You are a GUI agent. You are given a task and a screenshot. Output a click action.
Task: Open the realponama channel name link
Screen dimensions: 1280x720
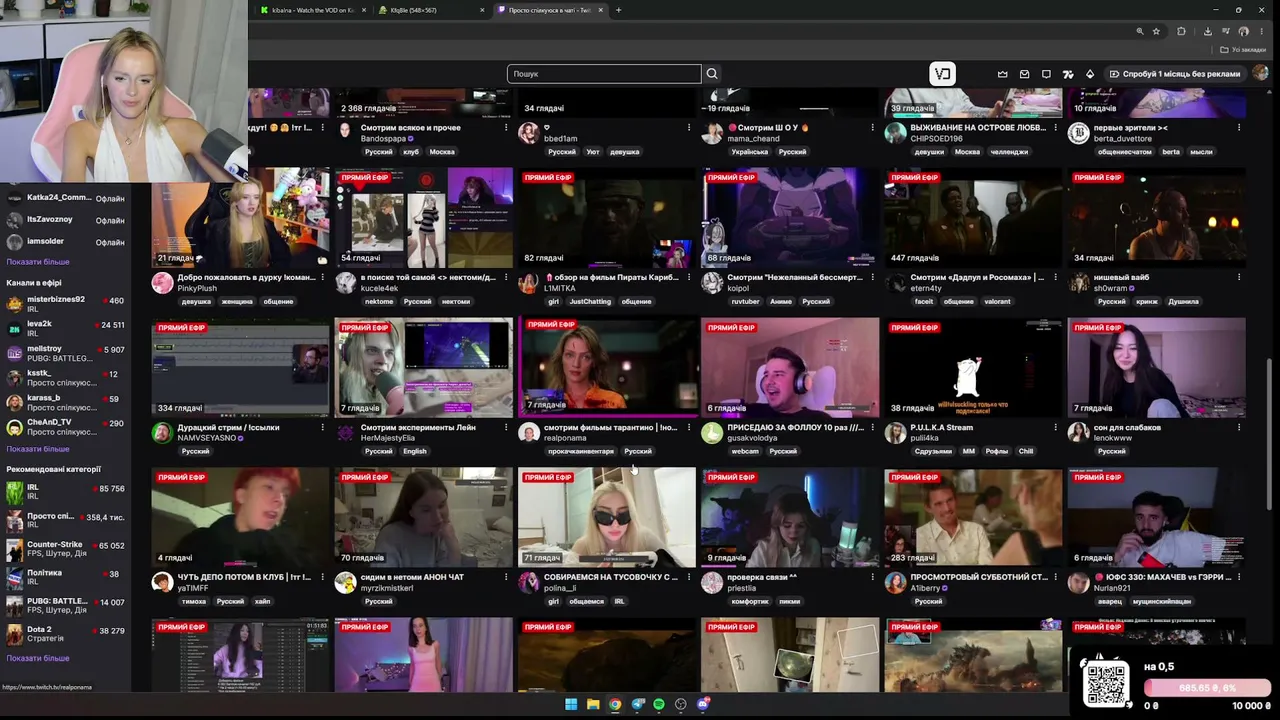point(565,438)
